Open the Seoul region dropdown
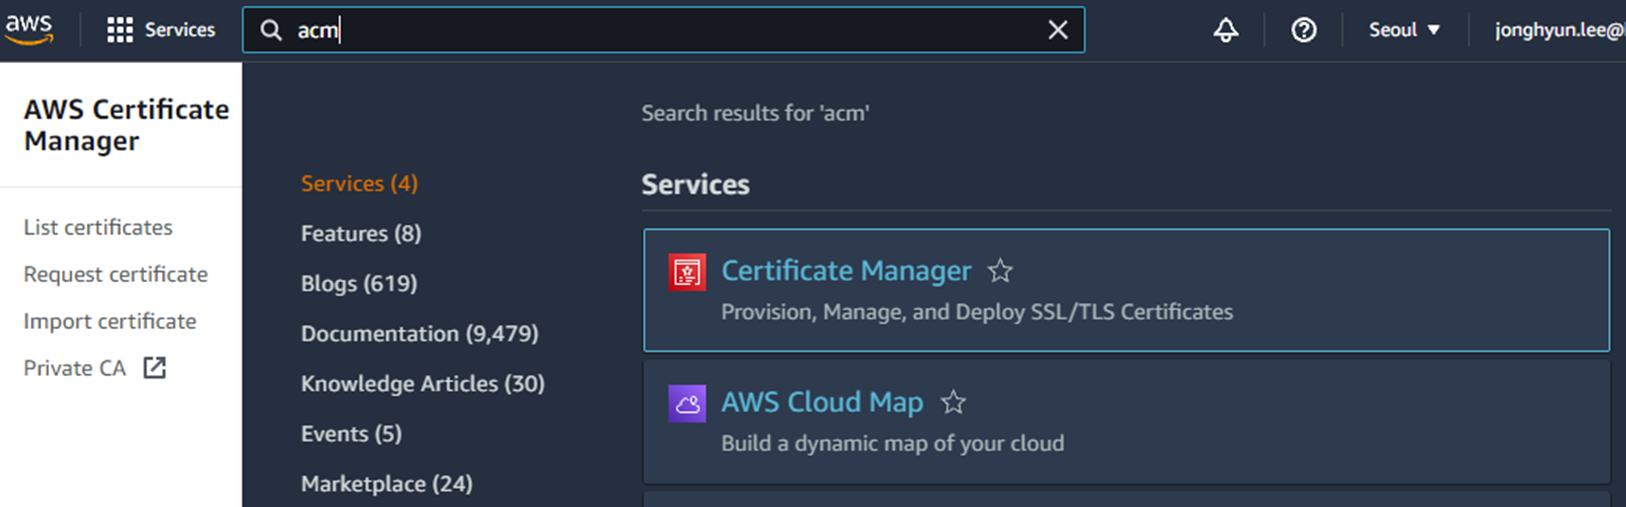Image resolution: width=1626 pixels, height=507 pixels. (1404, 30)
